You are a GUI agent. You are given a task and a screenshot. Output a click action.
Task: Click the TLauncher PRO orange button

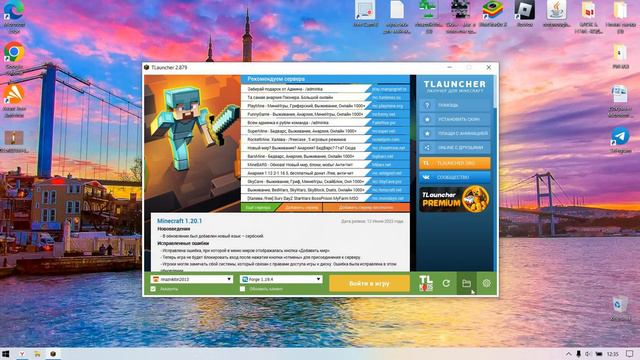point(455,163)
